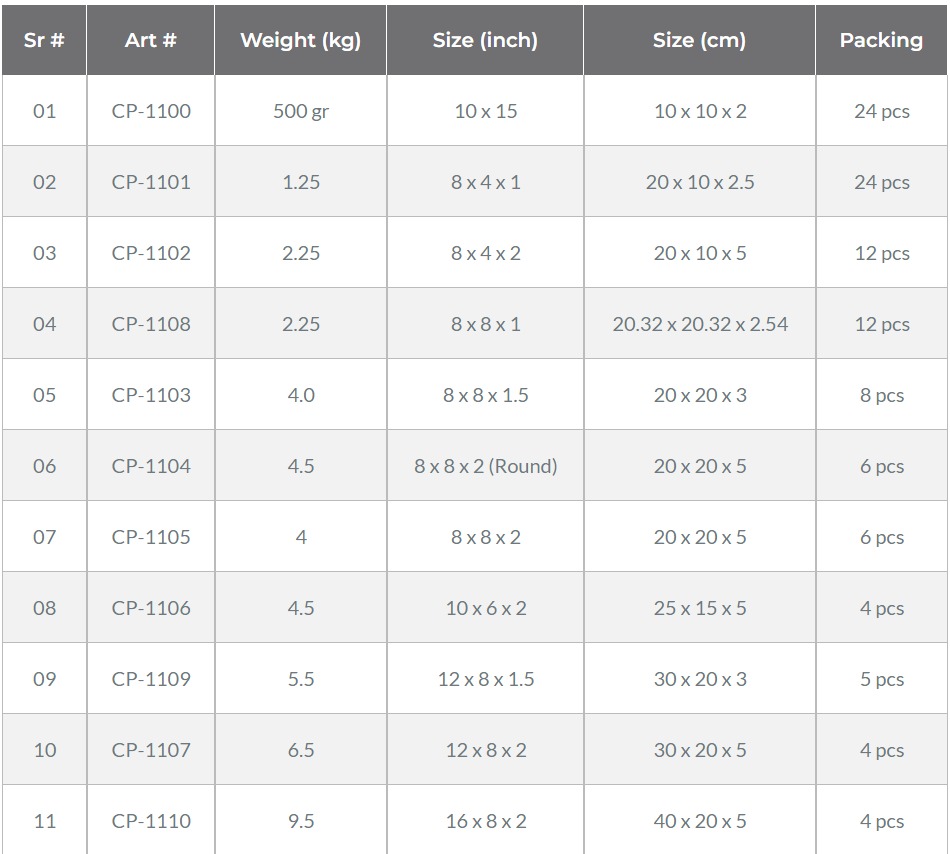Click the '40 x 20 x 5' cm cell
The width and height of the screenshot is (950, 854).
click(699, 821)
